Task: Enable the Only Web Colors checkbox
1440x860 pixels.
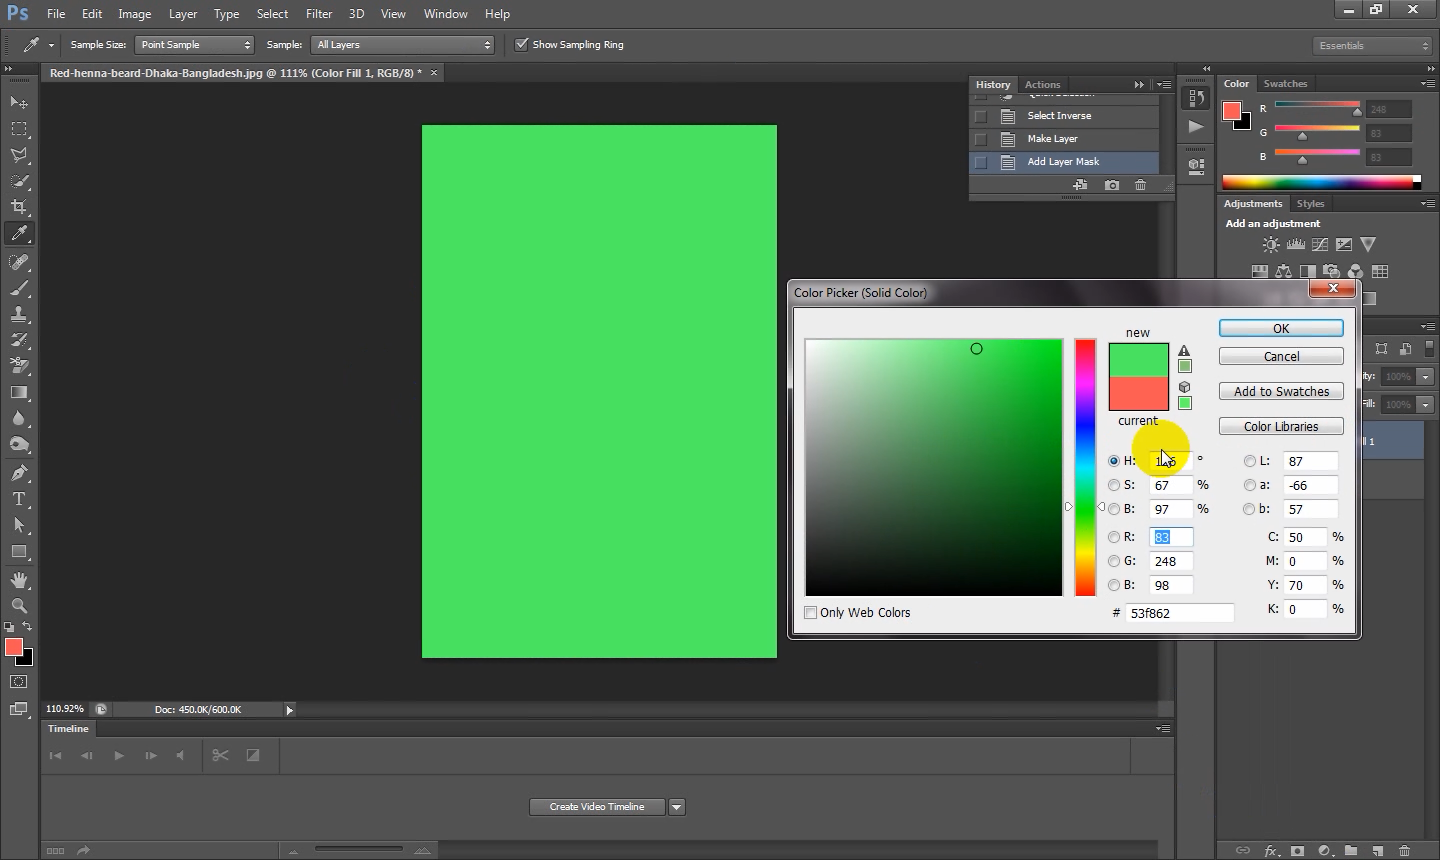Action: [x=811, y=613]
